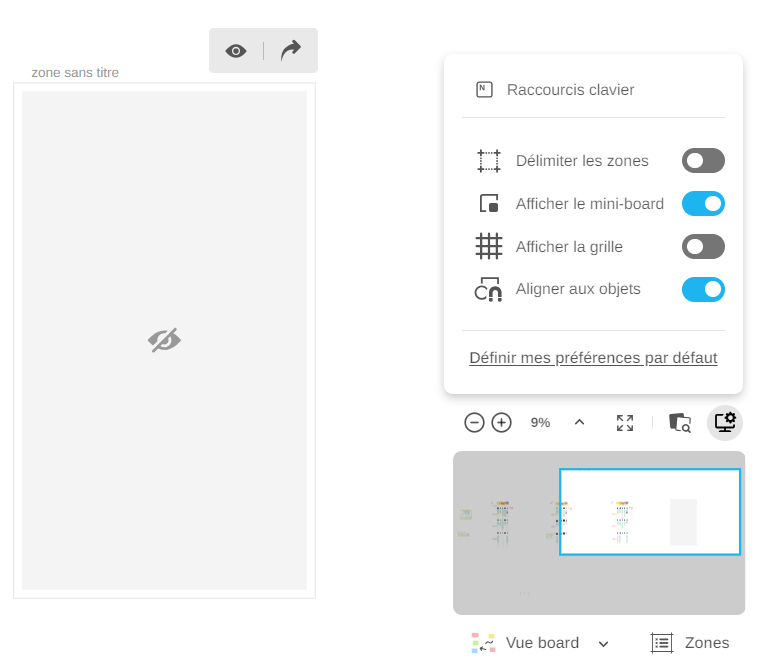Click the zoom out minus icon
The width and height of the screenshot is (757, 667).
point(474,423)
